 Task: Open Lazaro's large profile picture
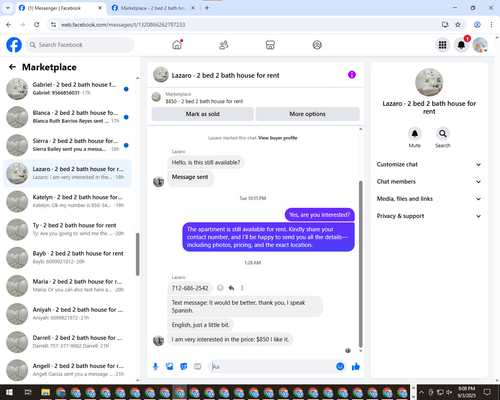[x=429, y=82]
